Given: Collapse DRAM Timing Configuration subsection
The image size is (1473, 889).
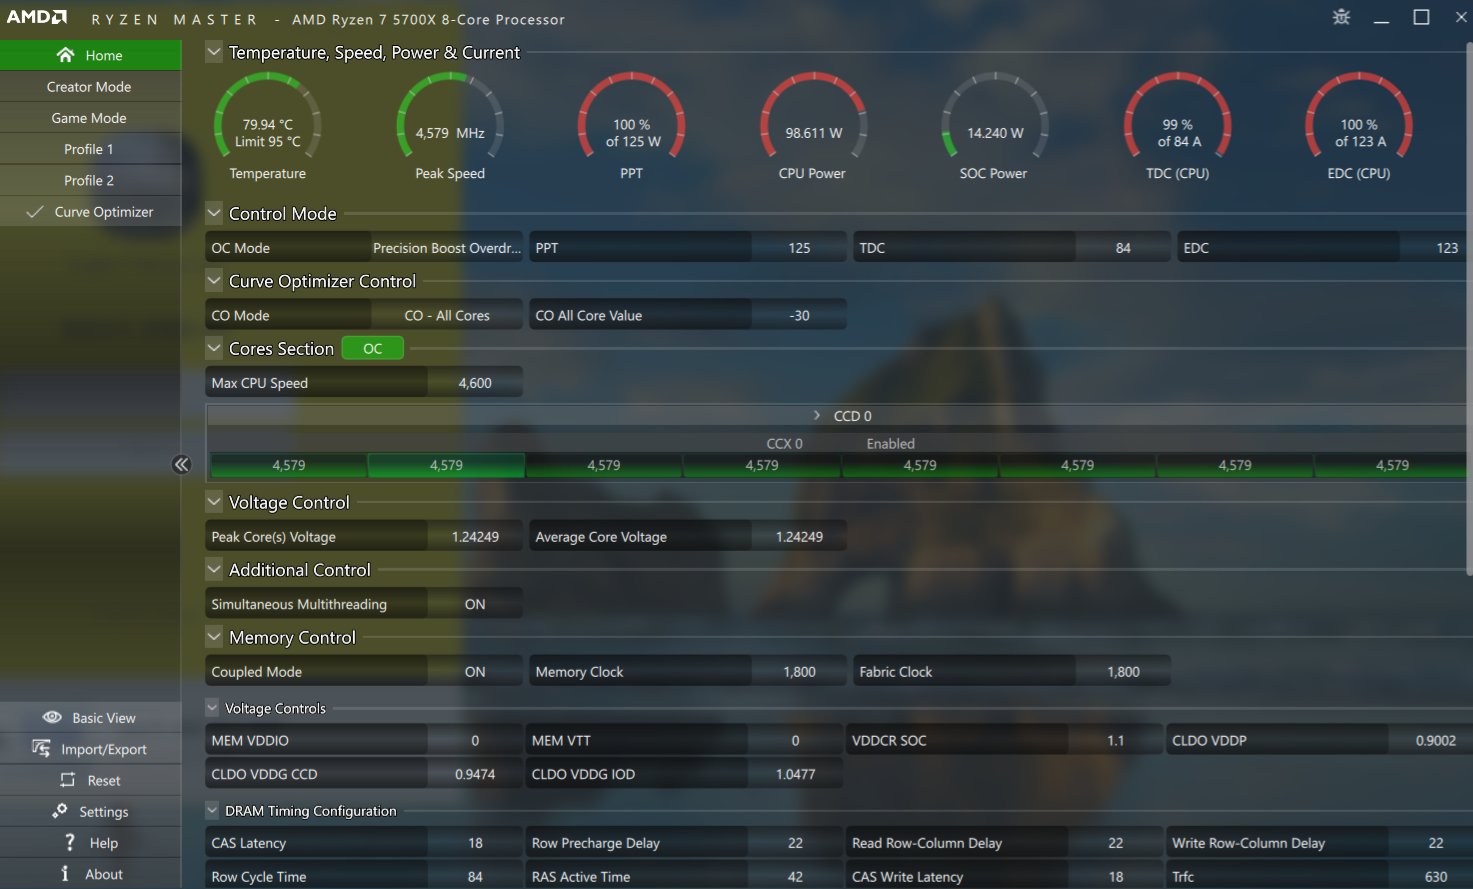Looking at the screenshot, I should point(212,810).
